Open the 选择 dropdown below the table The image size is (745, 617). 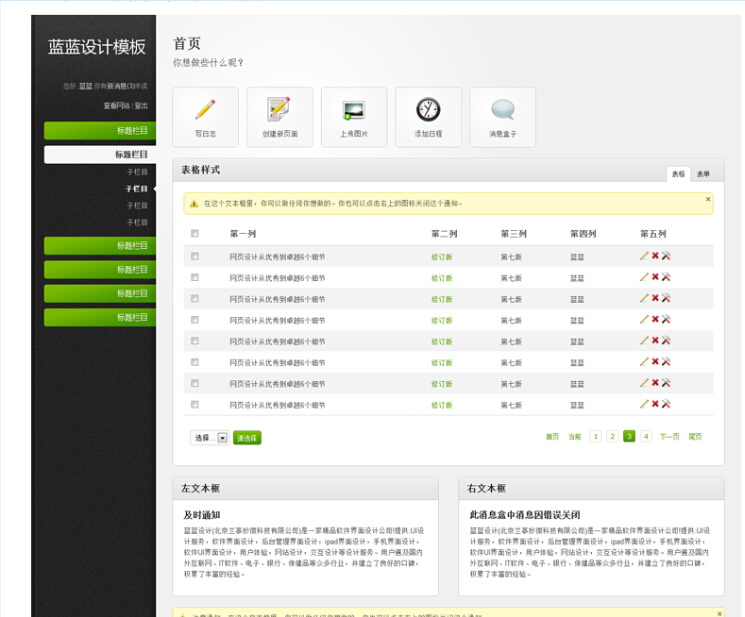[209, 438]
